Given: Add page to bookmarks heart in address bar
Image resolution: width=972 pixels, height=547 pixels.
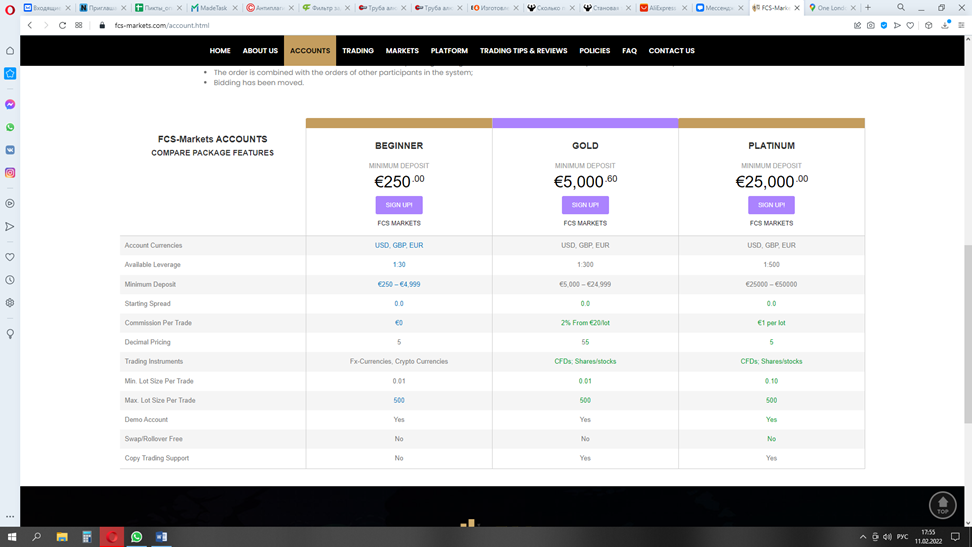Looking at the screenshot, I should (x=910, y=25).
